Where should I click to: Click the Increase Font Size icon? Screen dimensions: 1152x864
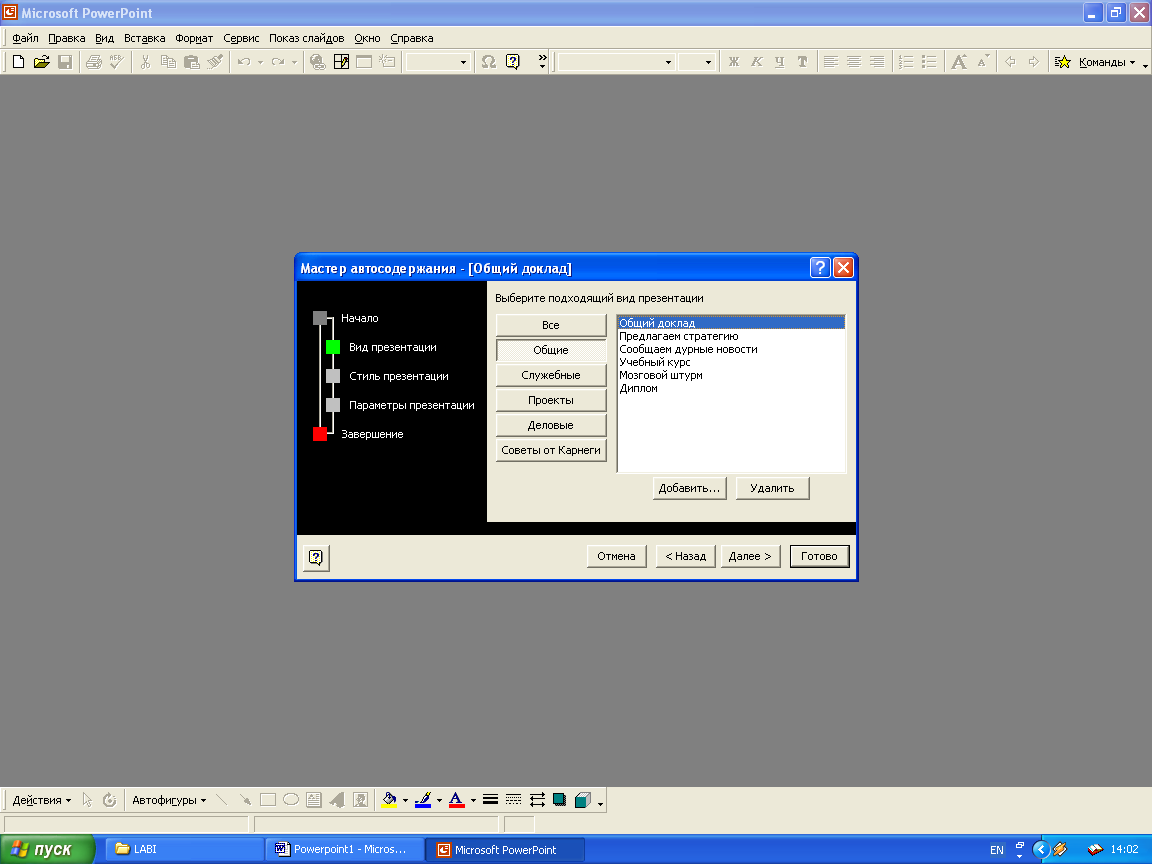[x=959, y=62]
